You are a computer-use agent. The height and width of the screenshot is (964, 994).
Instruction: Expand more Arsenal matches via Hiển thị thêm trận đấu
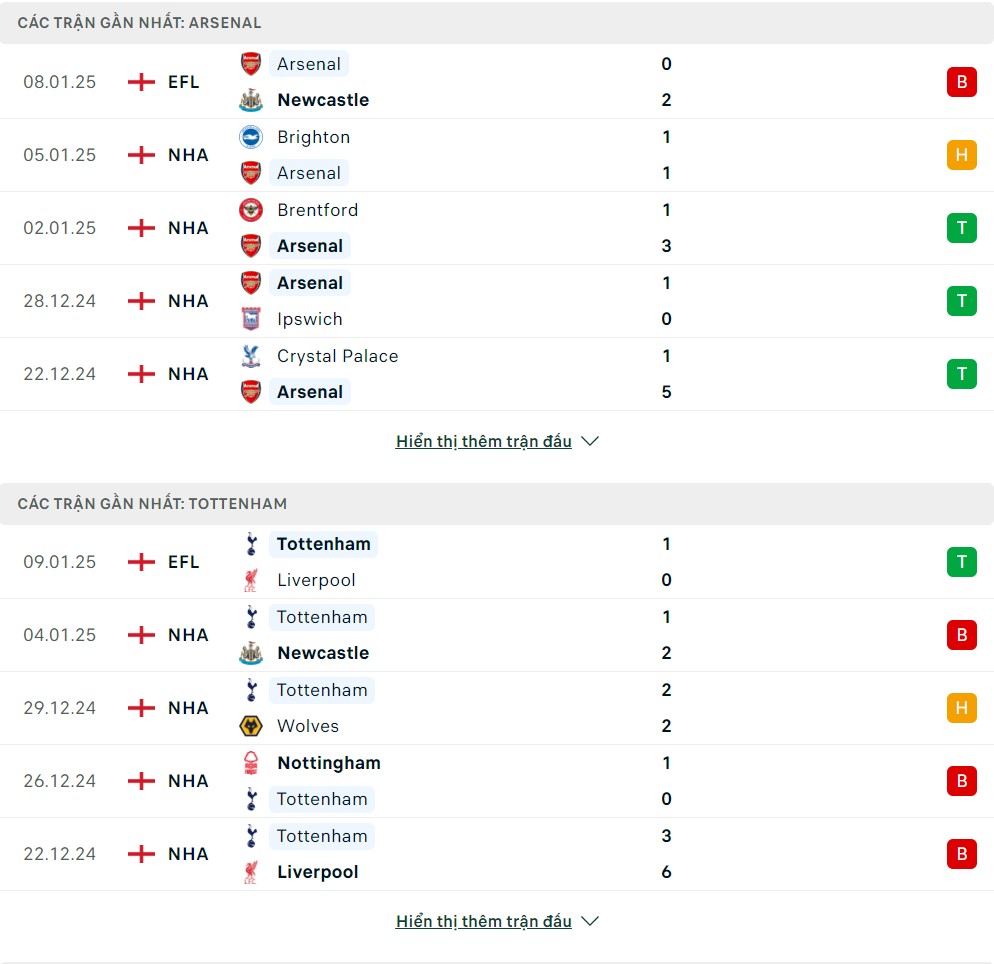click(484, 441)
